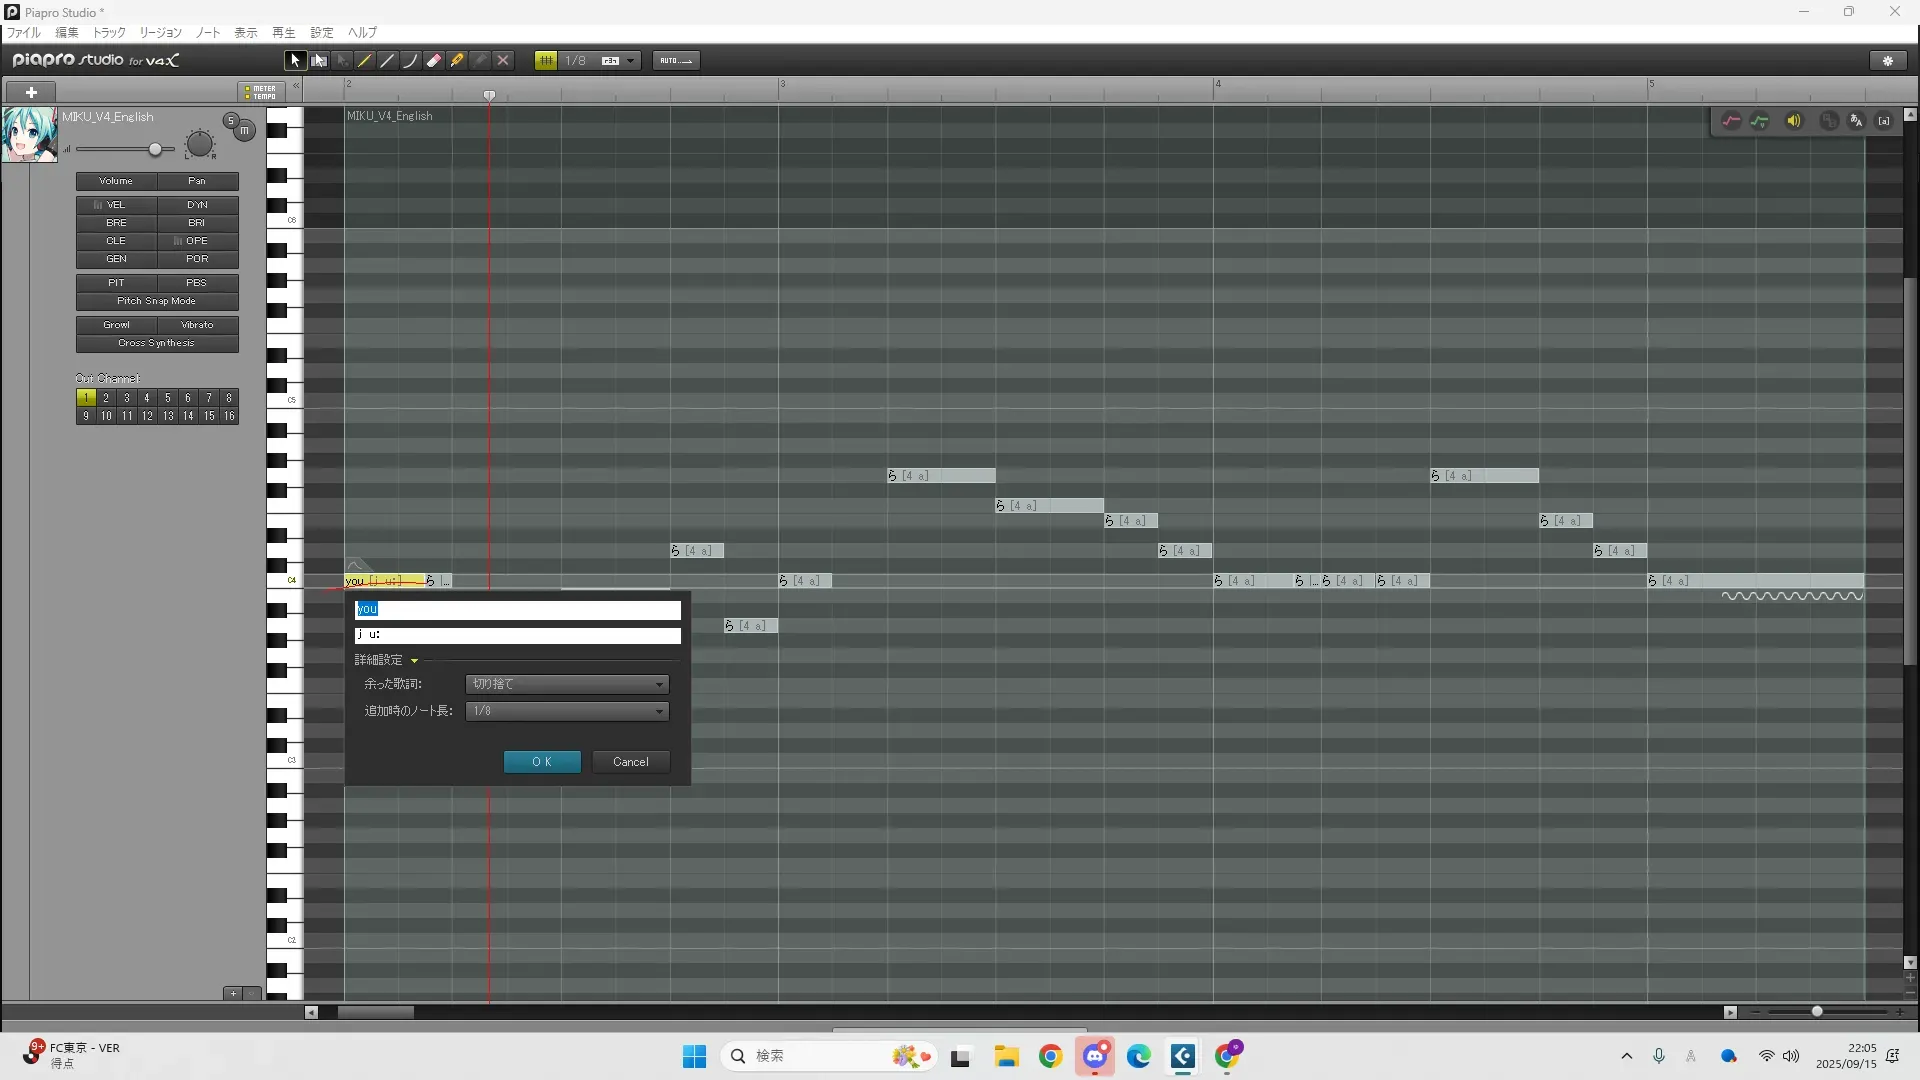Select the arrow pointer tool
The width and height of the screenshot is (1920, 1080).
pyautogui.click(x=295, y=61)
